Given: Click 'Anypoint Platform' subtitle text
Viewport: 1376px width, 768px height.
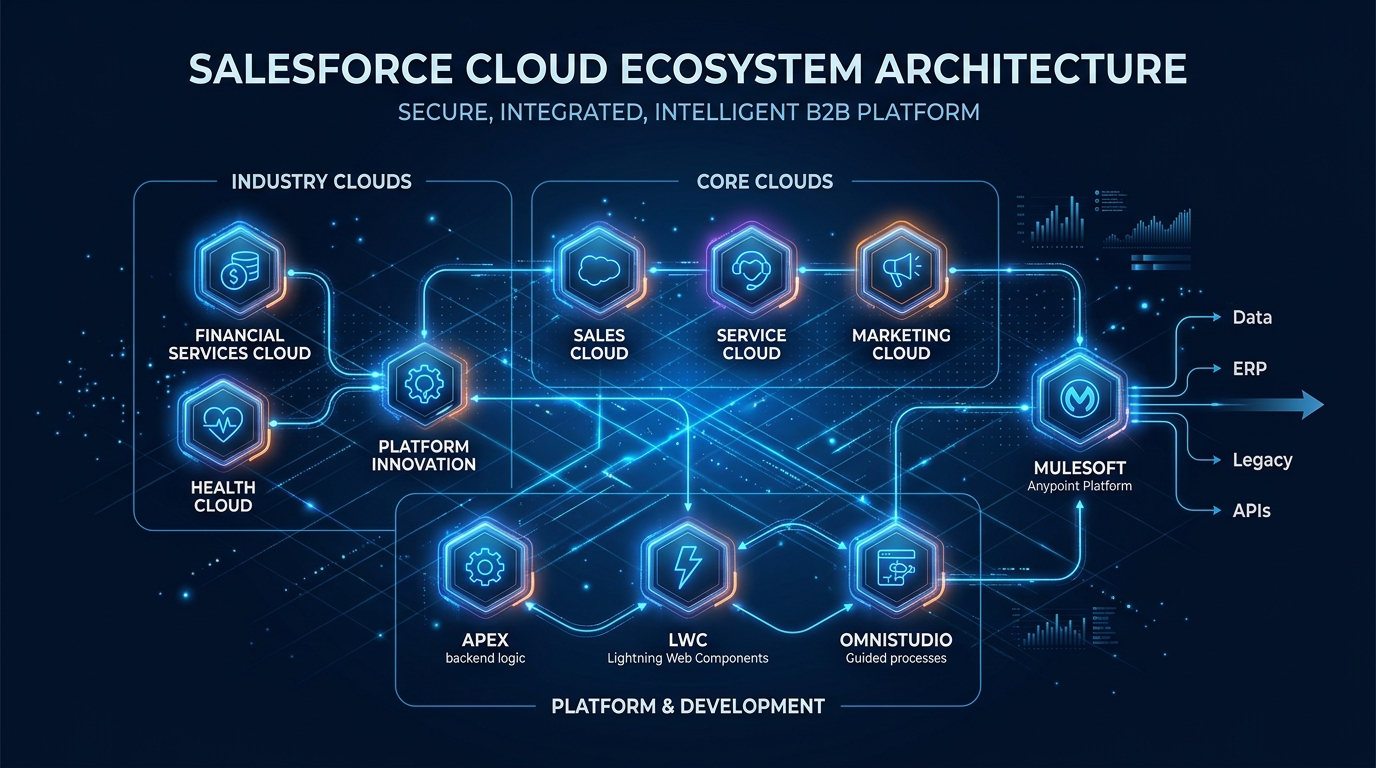Looking at the screenshot, I should [x=1078, y=486].
